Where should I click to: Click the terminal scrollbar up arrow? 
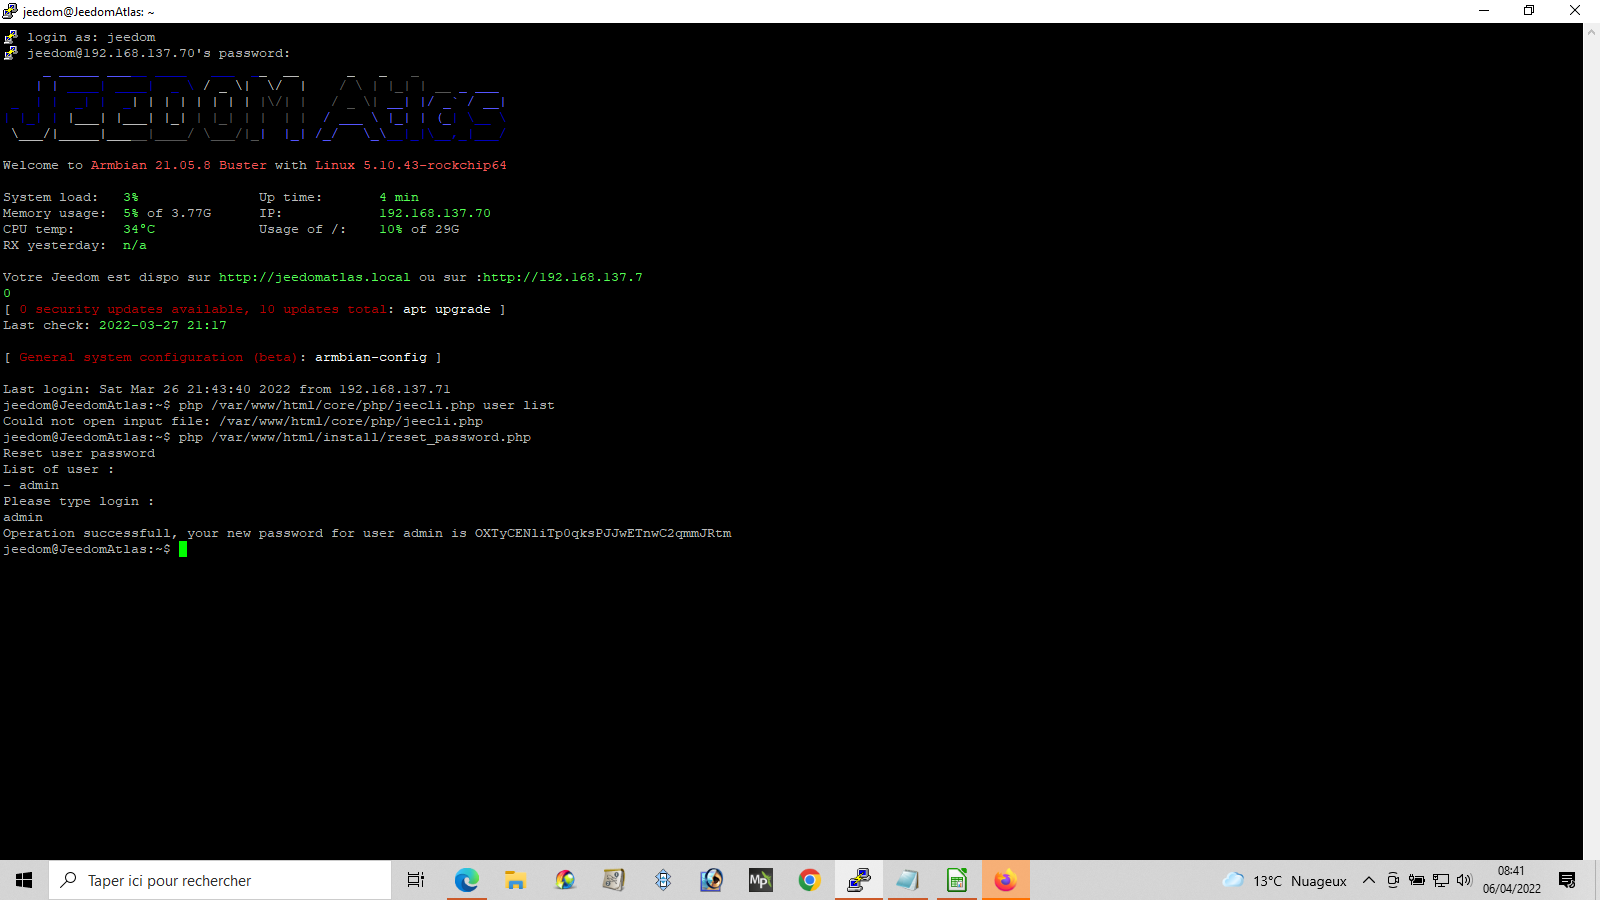click(x=1591, y=31)
